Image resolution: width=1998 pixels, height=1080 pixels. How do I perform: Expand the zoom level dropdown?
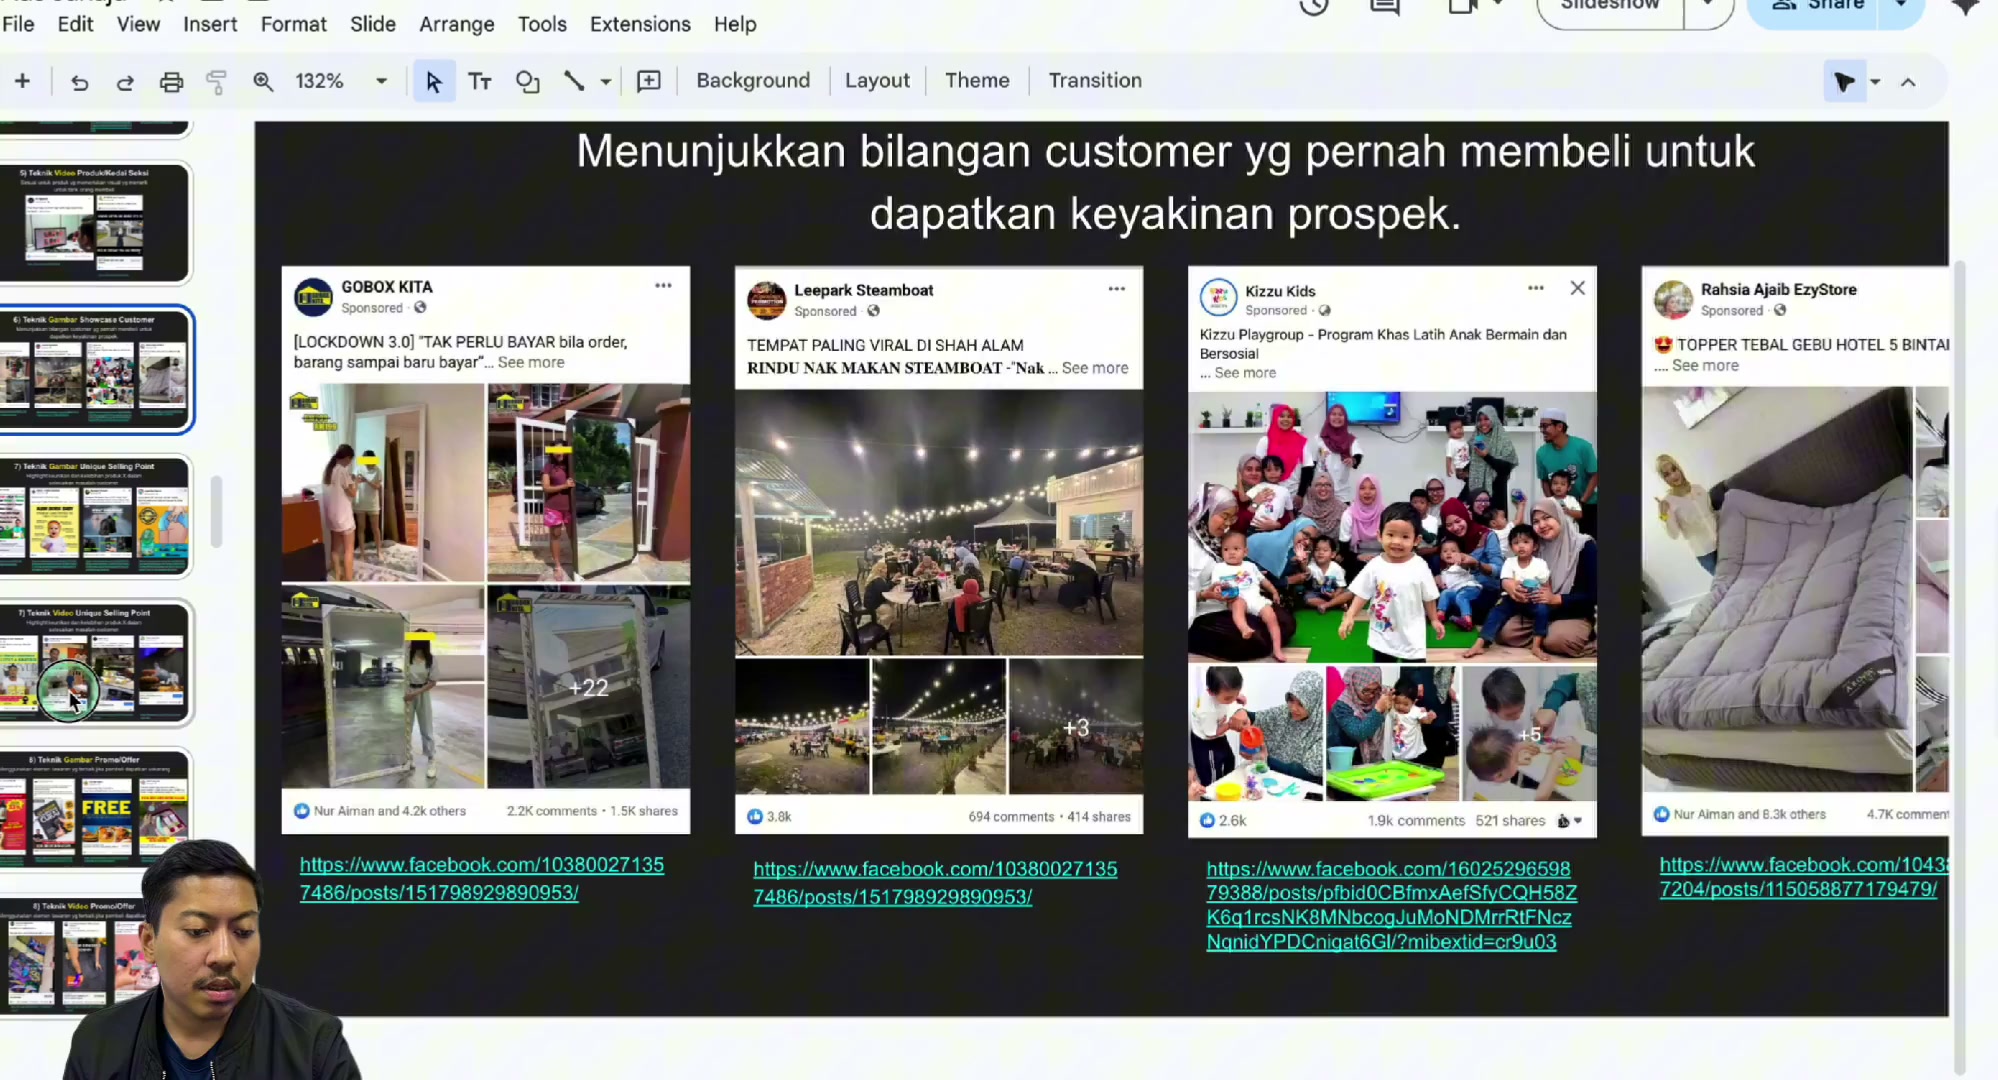click(x=381, y=81)
